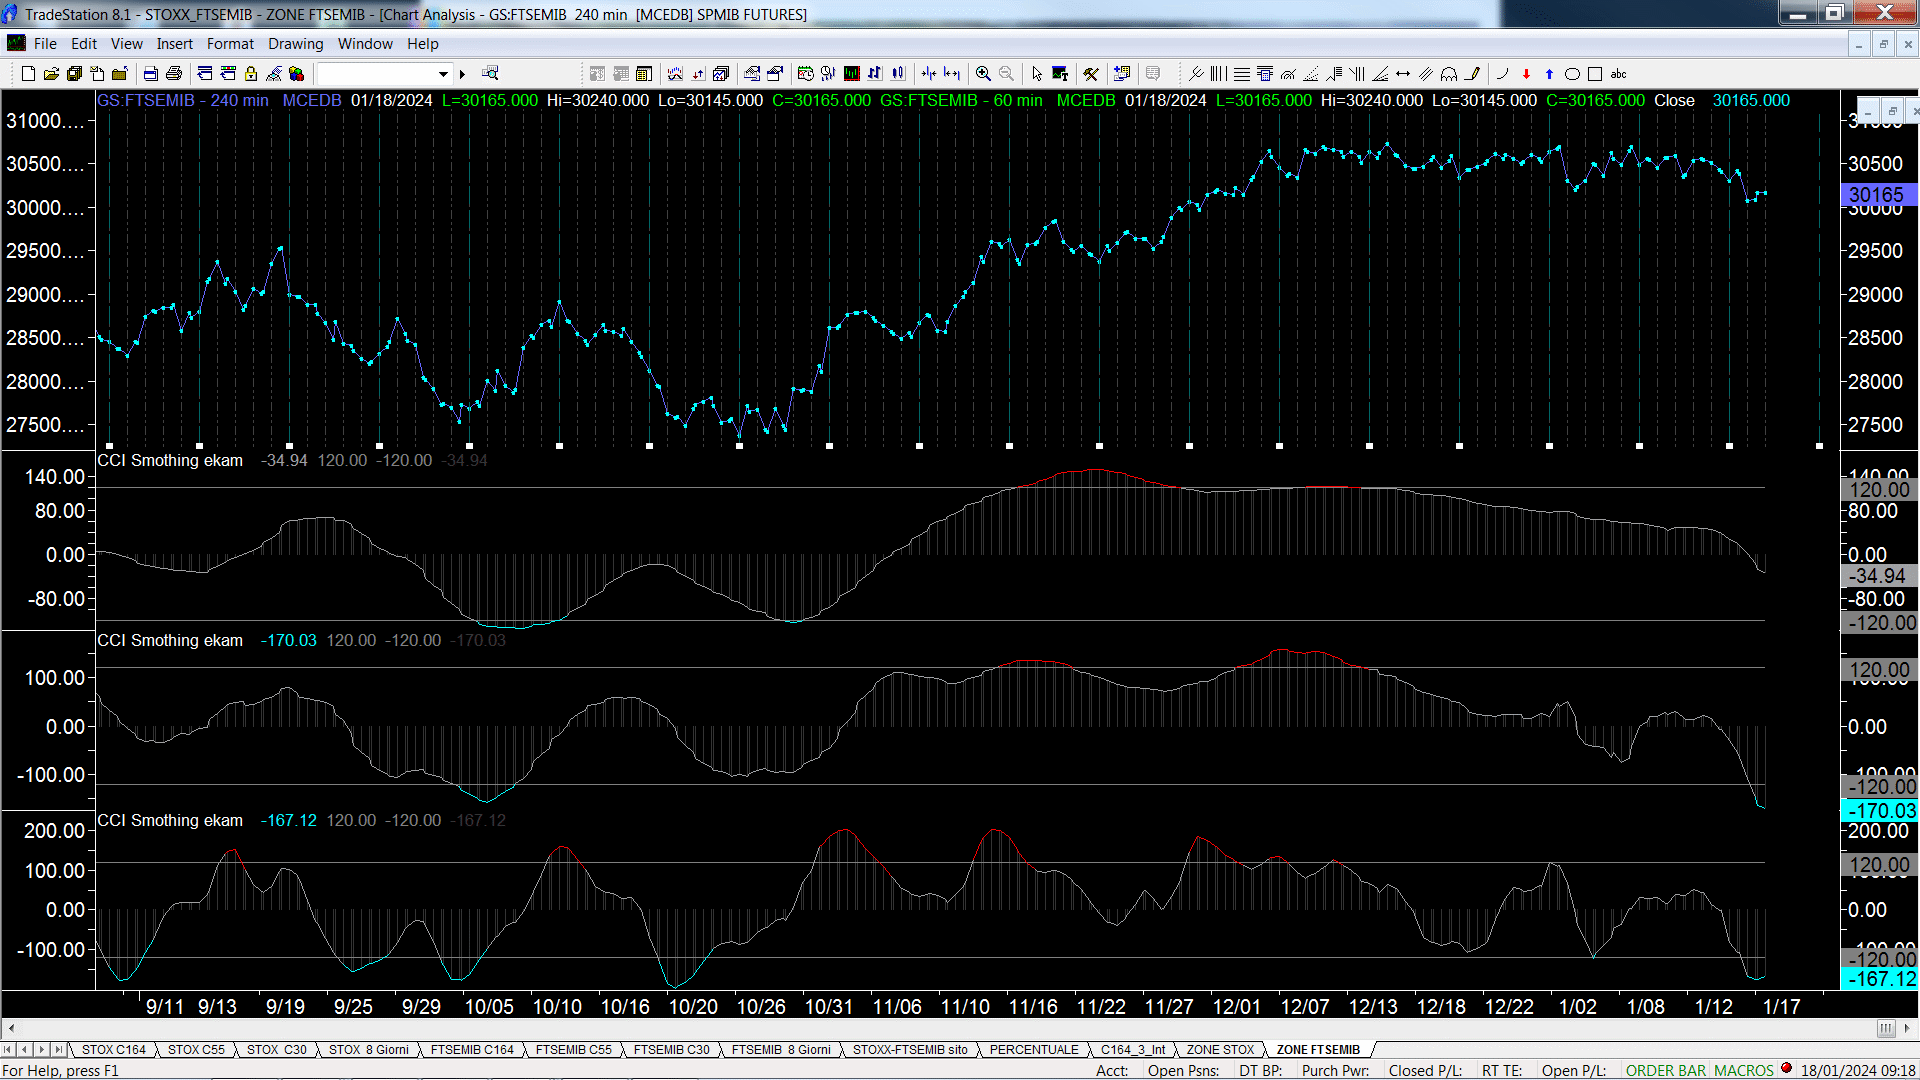The width and height of the screenshot is (1920, 1080).
Task: Click the find symbol magnifier icon
Action: point(490,73)
